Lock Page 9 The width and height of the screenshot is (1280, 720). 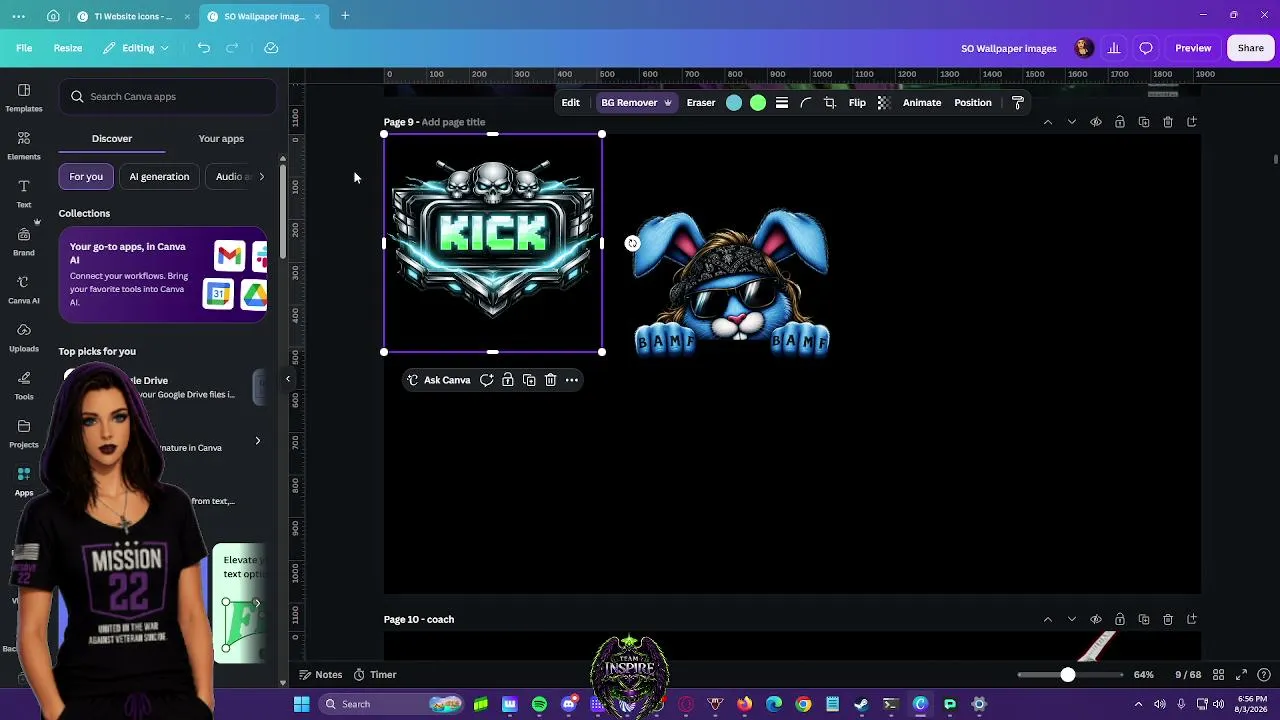pos(1120,122)
